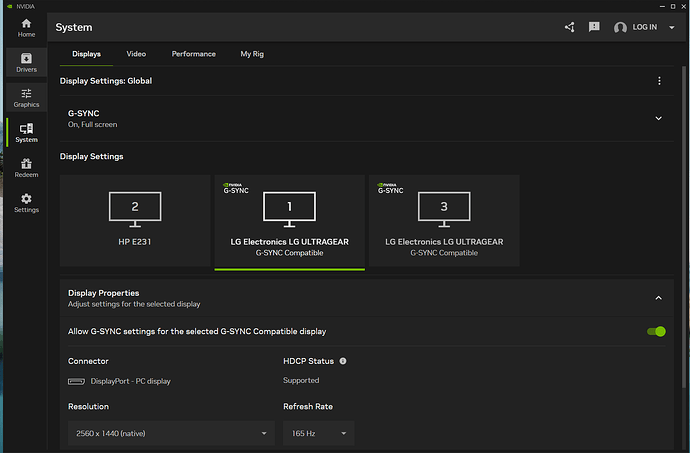Minimize the NVIDIA app window
The image size is (690, 453).
(662, 6)
